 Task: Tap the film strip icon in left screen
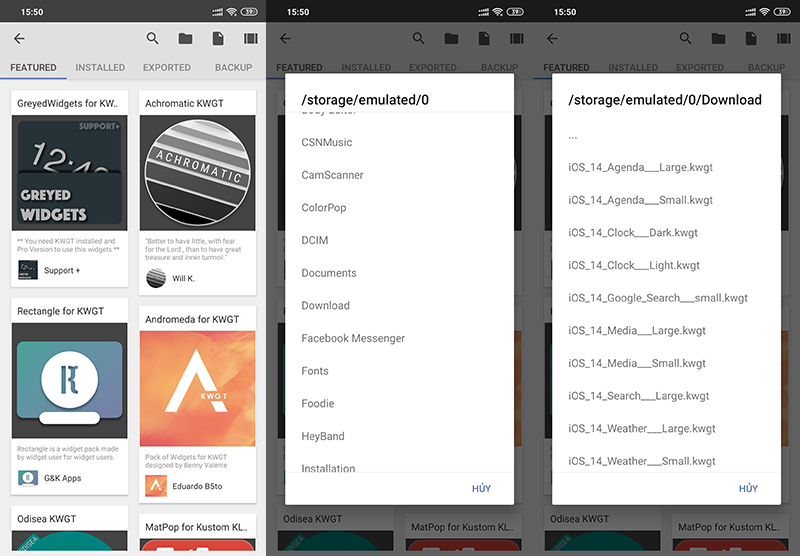tap(251, 38)
